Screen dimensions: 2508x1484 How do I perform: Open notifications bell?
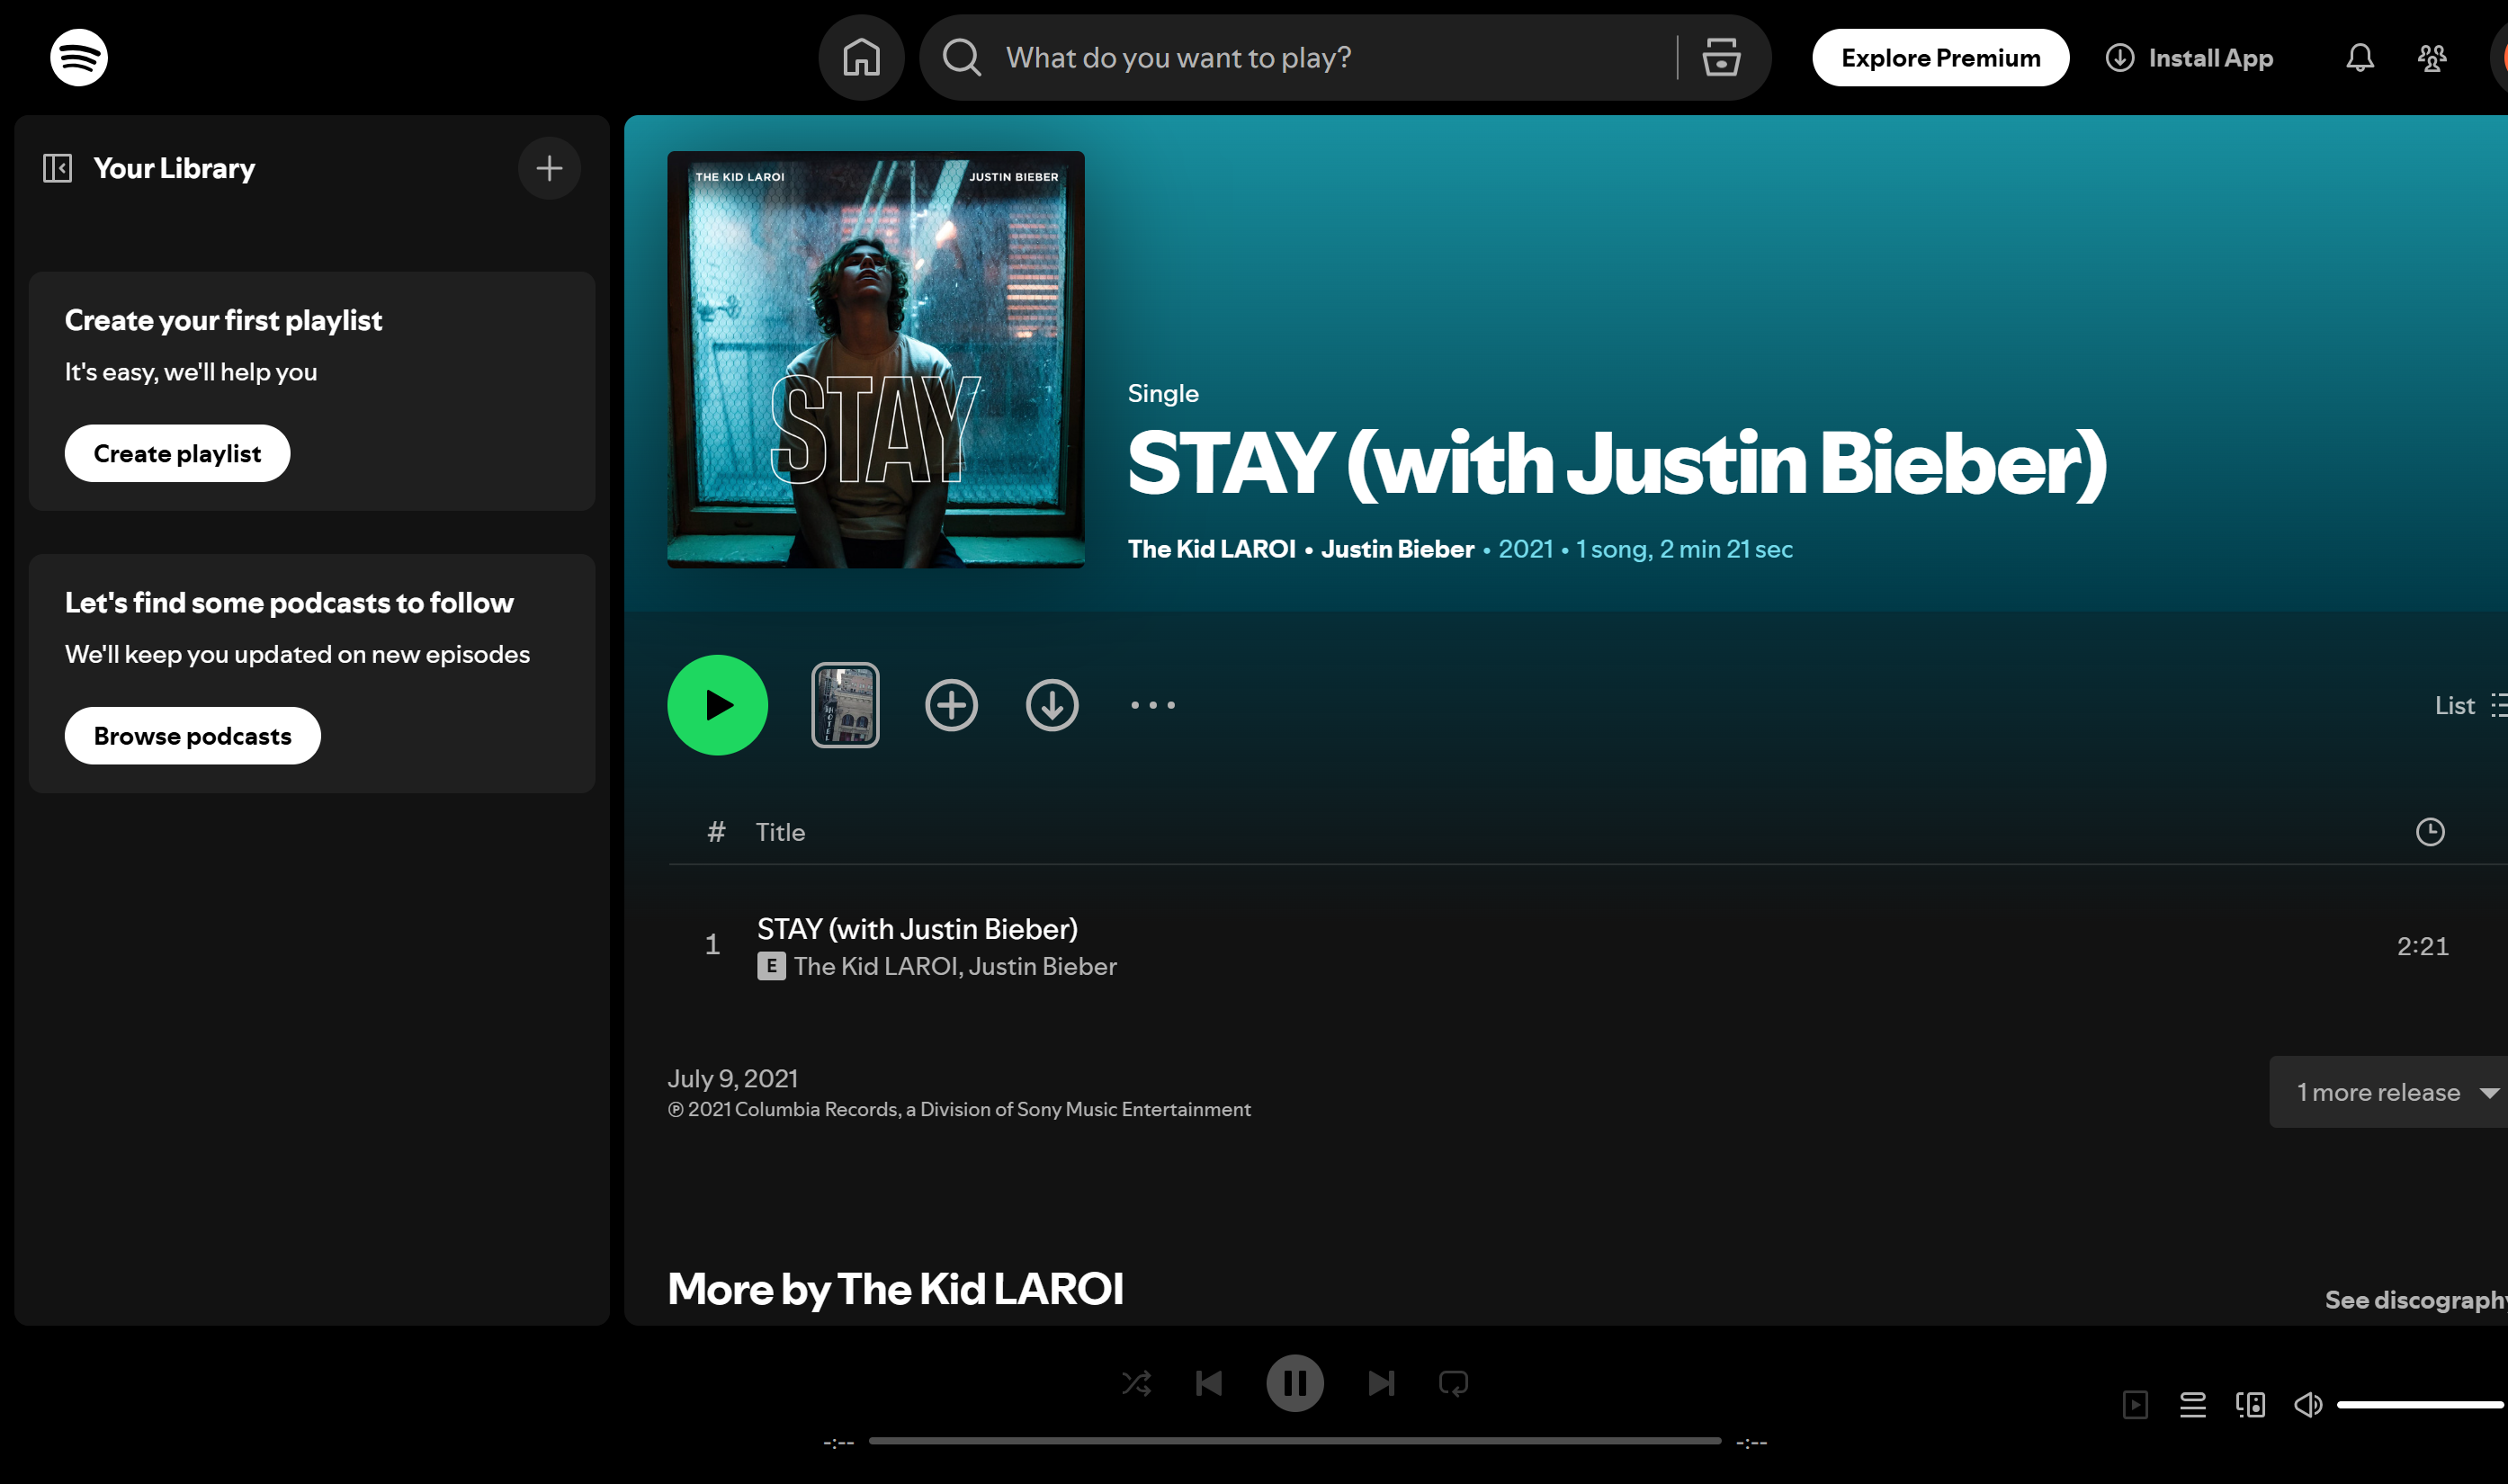point(2359,58)
